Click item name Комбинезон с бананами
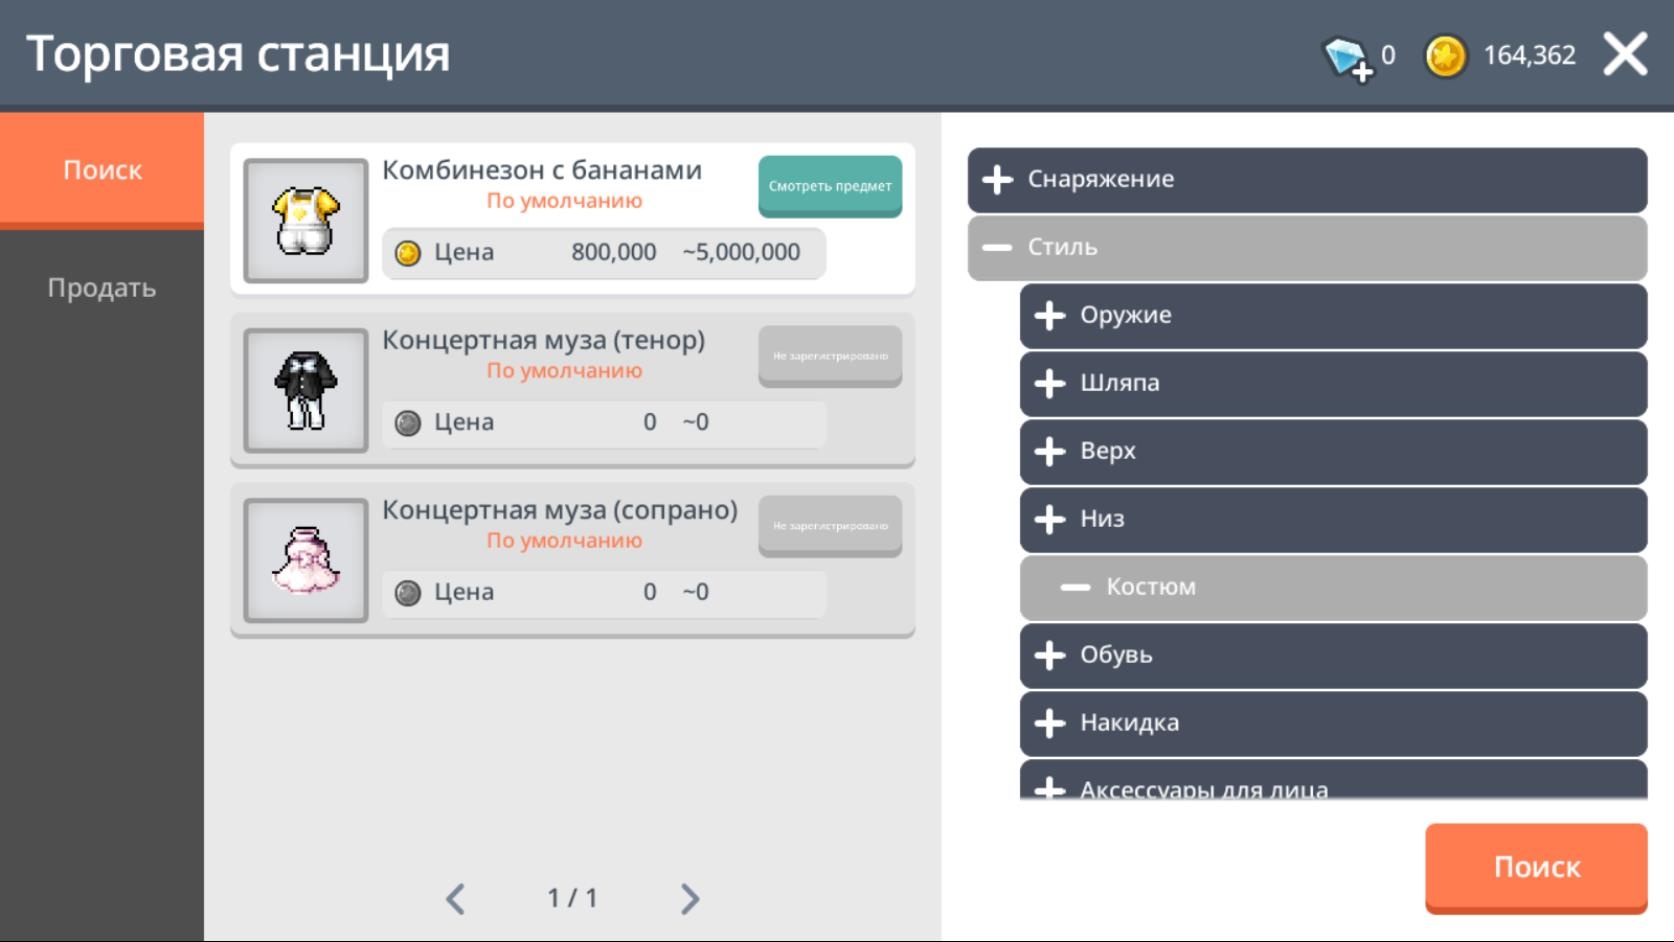1674x942 pixels. click(542, 170)
